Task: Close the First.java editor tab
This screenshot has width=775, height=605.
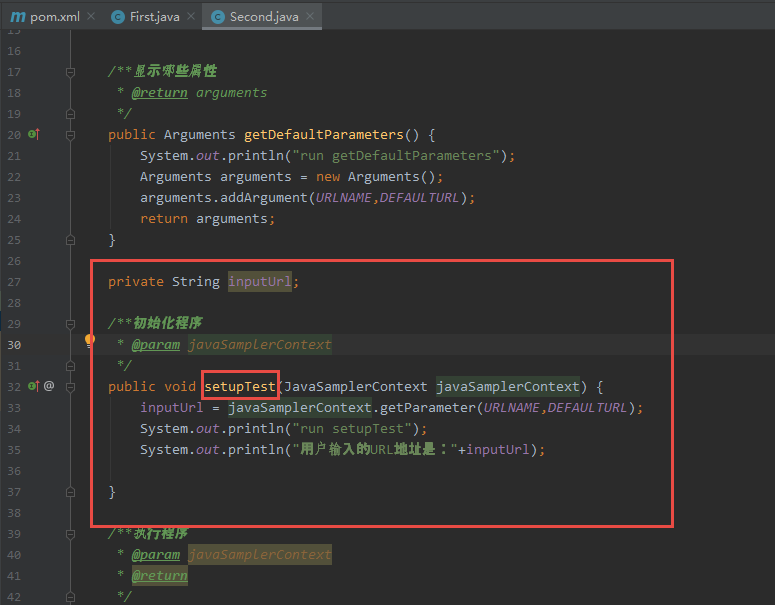Action: 189,17
